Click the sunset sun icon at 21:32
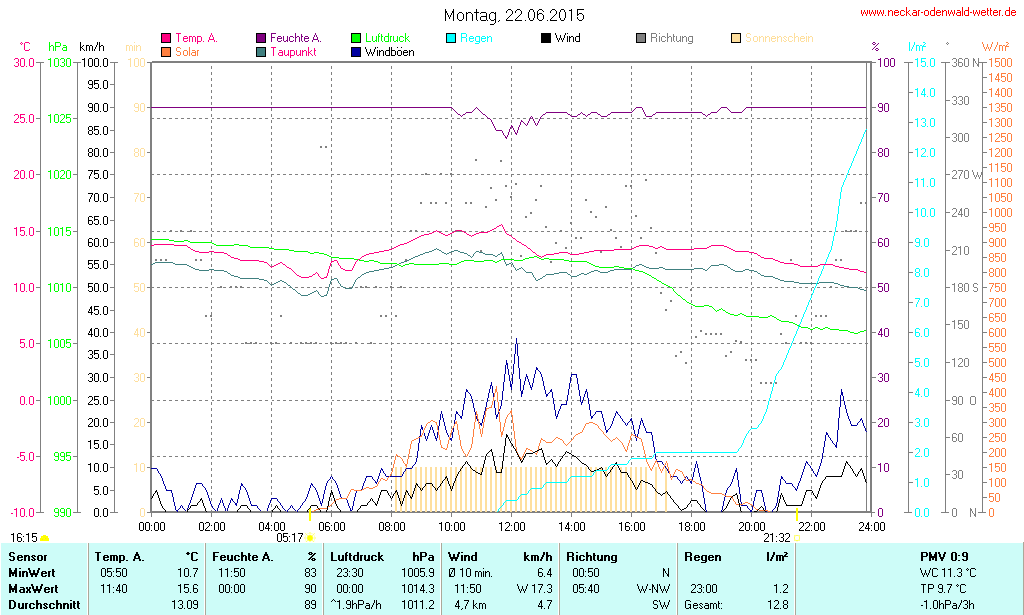This screenshot has height=615, width=1024. pos(797,538)
